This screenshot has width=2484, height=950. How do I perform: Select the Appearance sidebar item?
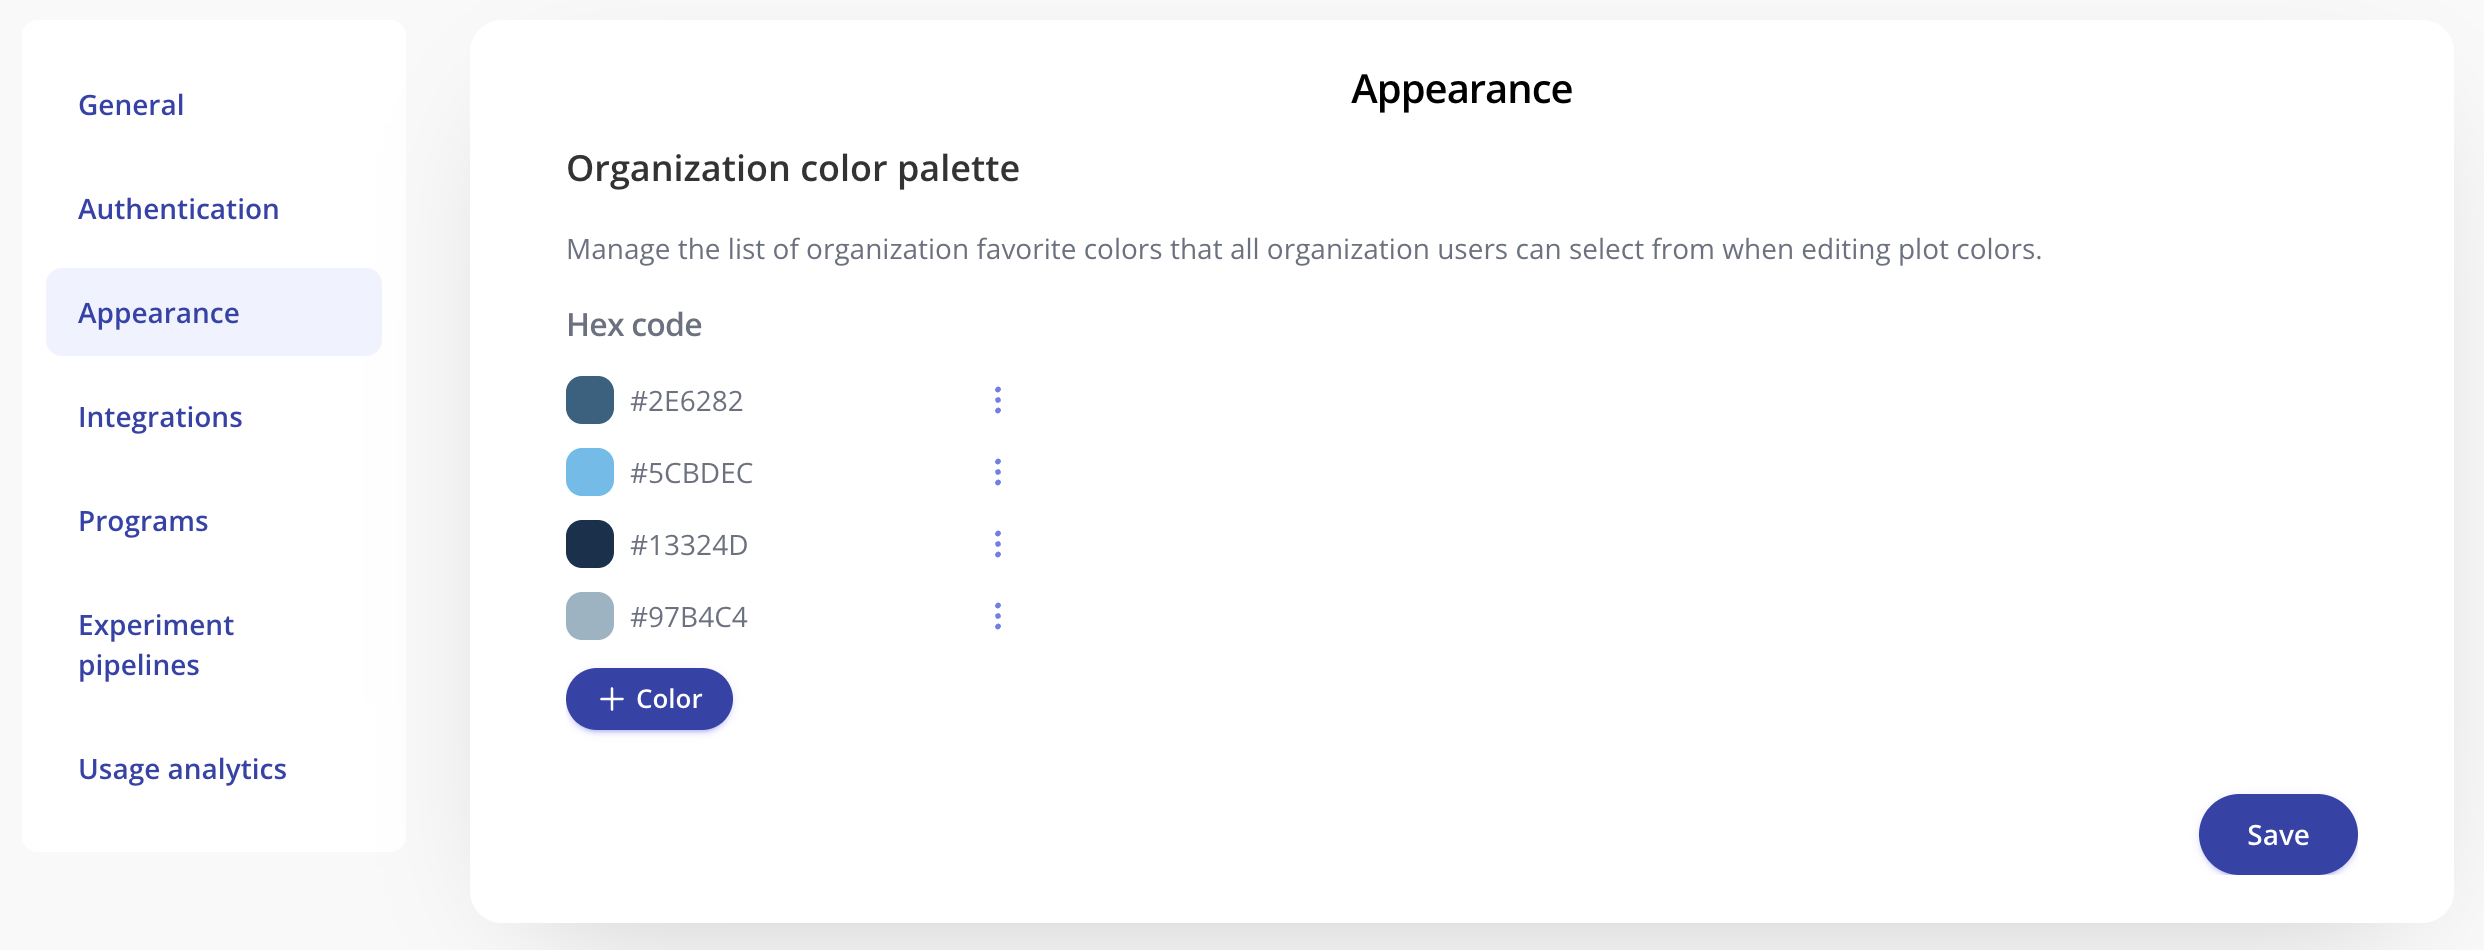(x=159, y=313)
